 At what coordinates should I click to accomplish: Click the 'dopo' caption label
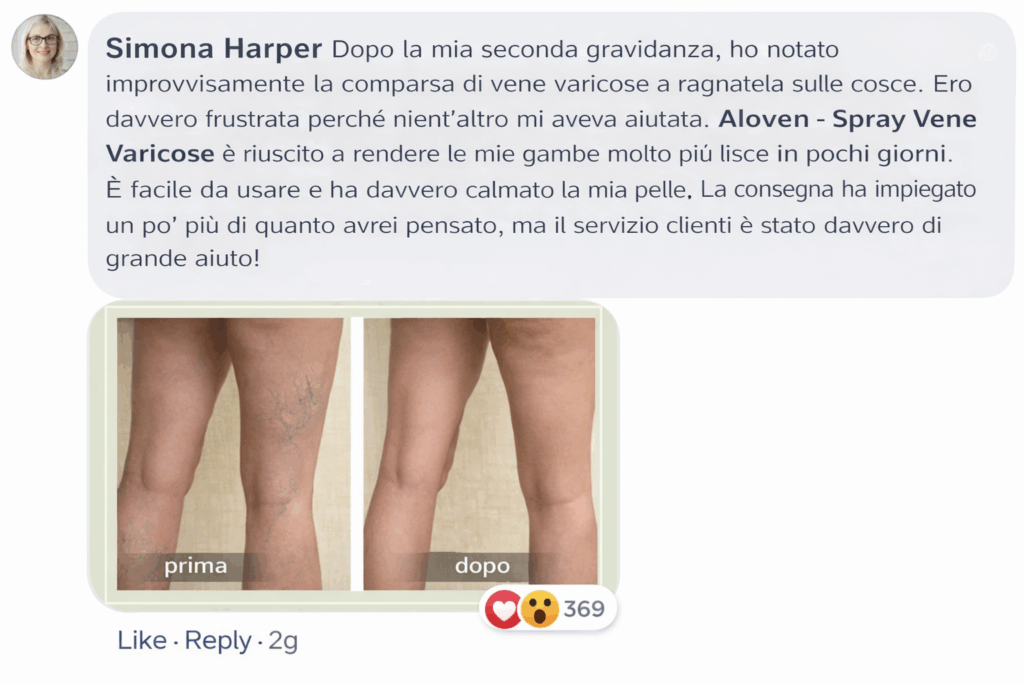pos(482,565)
